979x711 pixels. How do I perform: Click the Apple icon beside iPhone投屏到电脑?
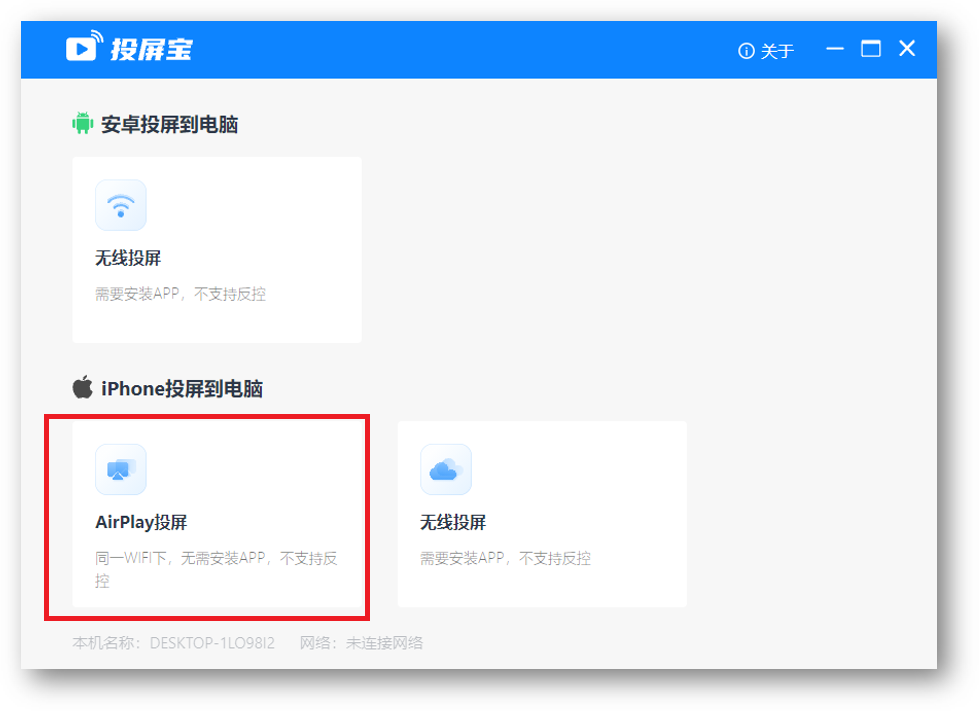[83, 388]
